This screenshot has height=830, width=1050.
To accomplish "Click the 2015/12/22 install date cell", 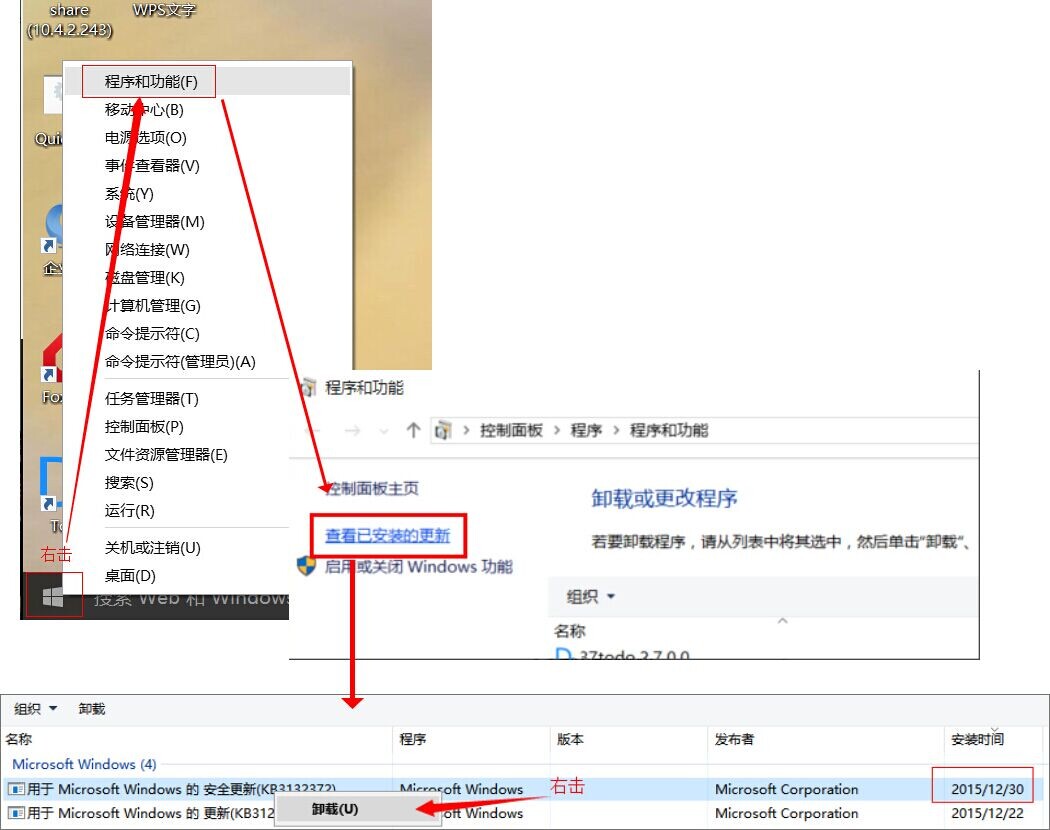I will (988, 813).
